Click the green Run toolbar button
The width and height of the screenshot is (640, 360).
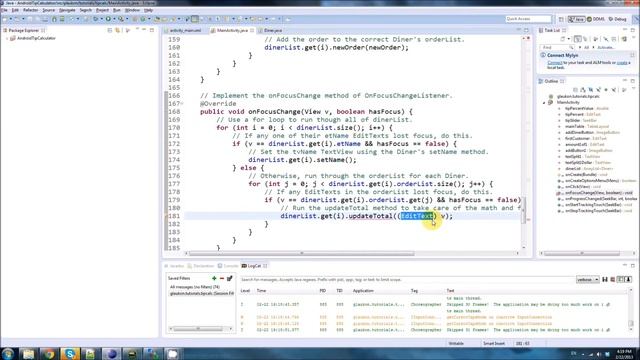108,19
